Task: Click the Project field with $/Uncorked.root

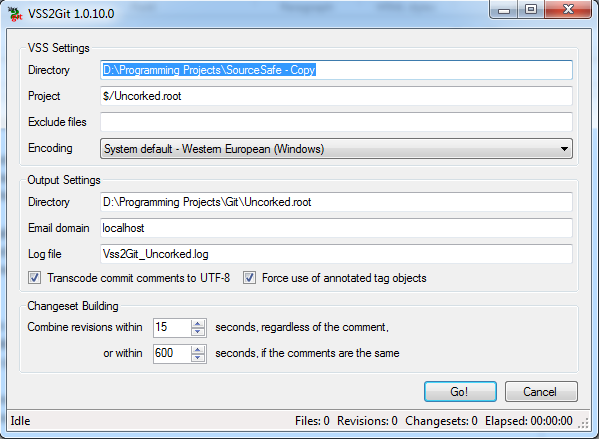Action: click(336, 96)
